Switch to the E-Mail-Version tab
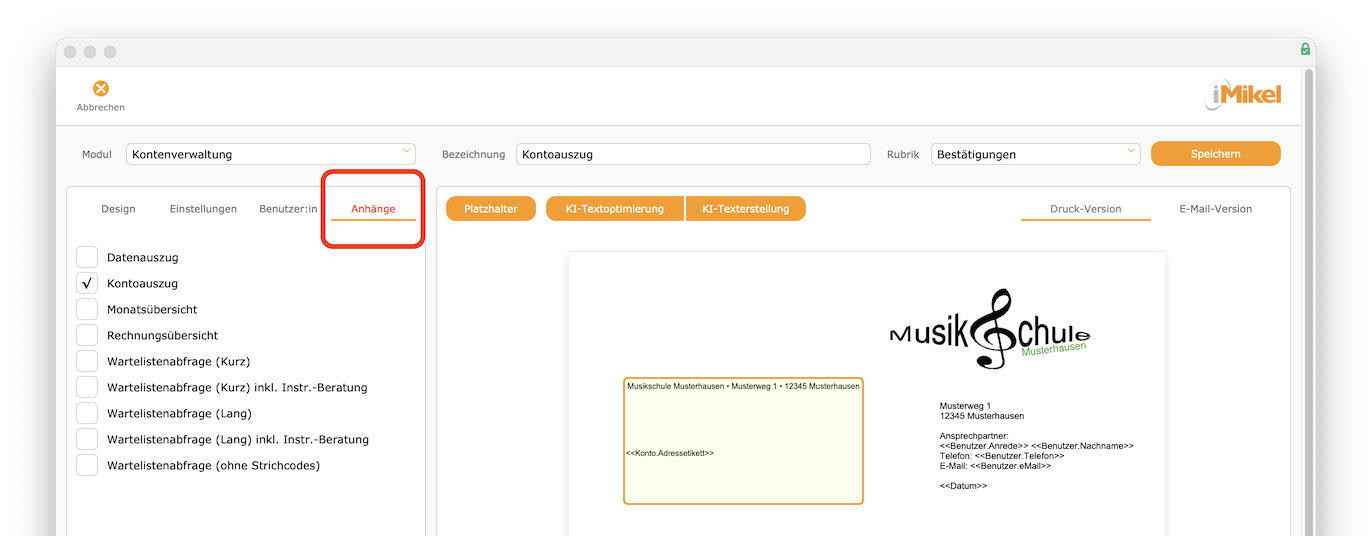The height and width of the screenshot is (536, 1372). pos(1215,209)
